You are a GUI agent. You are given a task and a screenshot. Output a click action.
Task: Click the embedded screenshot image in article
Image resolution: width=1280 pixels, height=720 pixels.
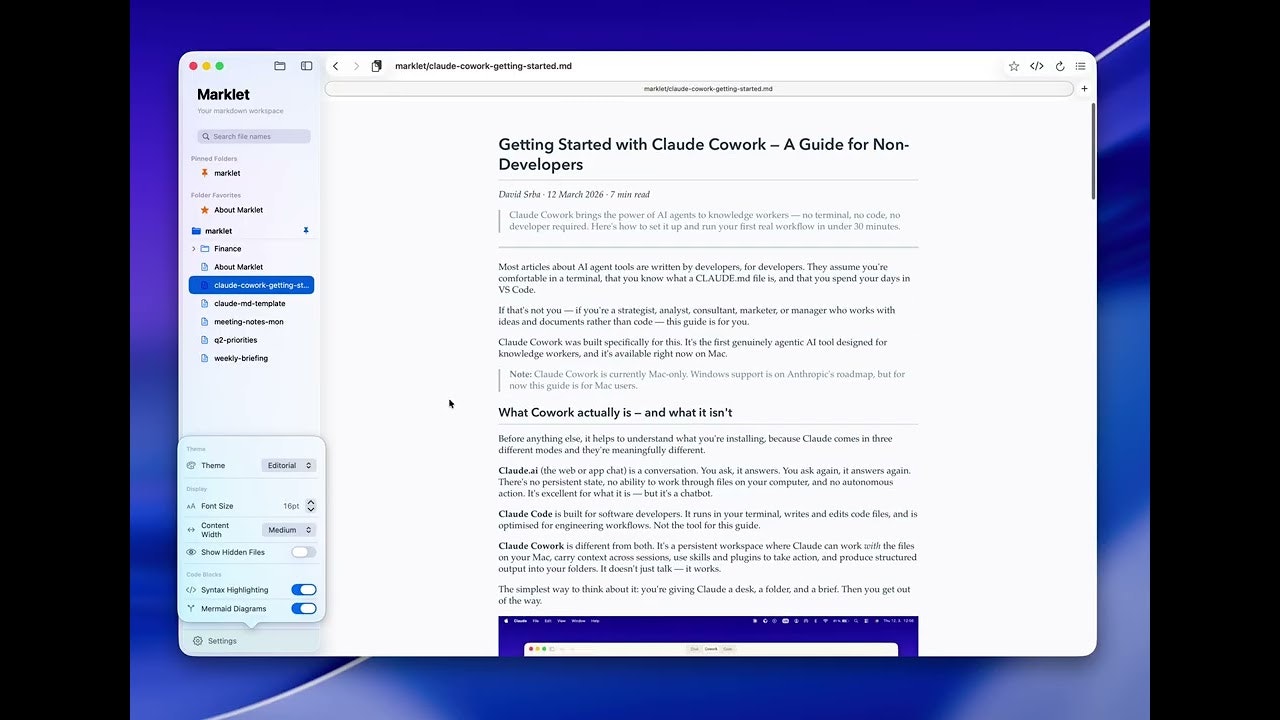pyautogui.click(x=708, y=636)
